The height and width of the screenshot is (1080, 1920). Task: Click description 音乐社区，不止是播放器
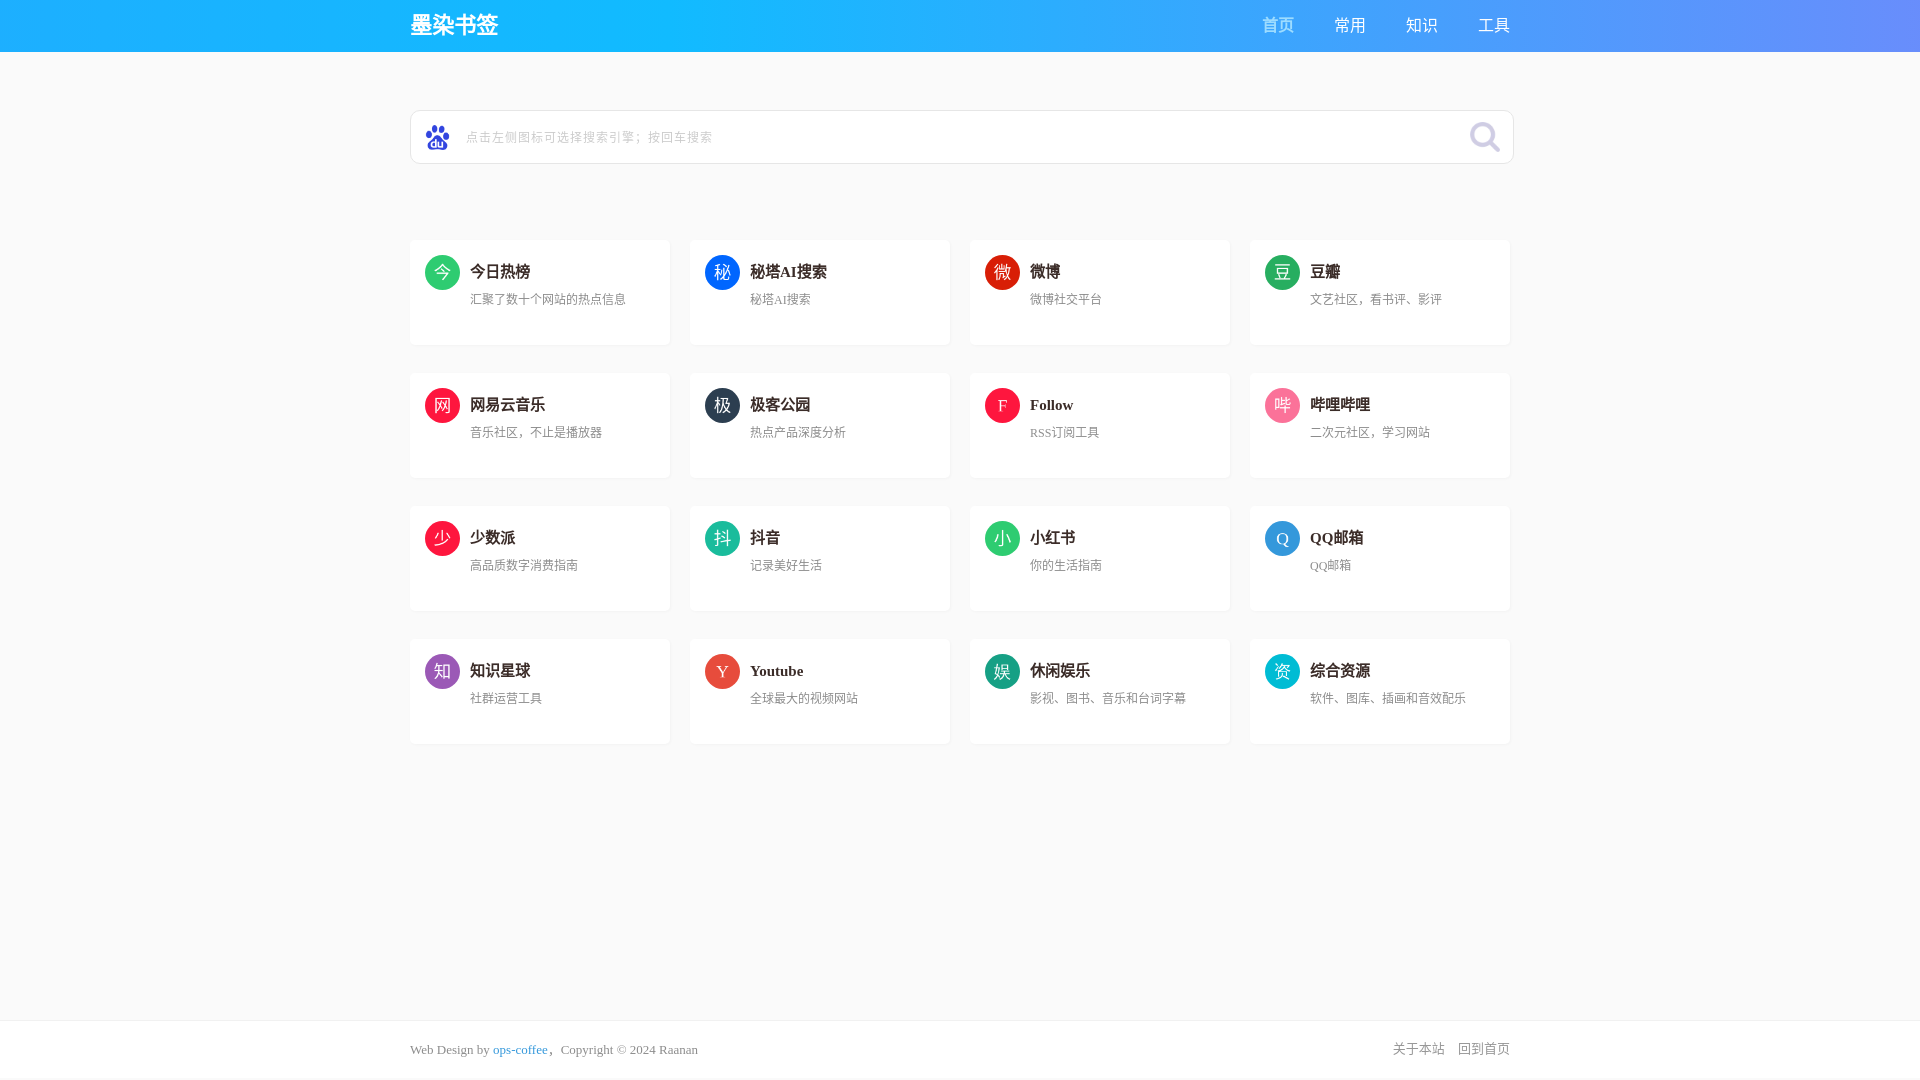coord(536,432)
